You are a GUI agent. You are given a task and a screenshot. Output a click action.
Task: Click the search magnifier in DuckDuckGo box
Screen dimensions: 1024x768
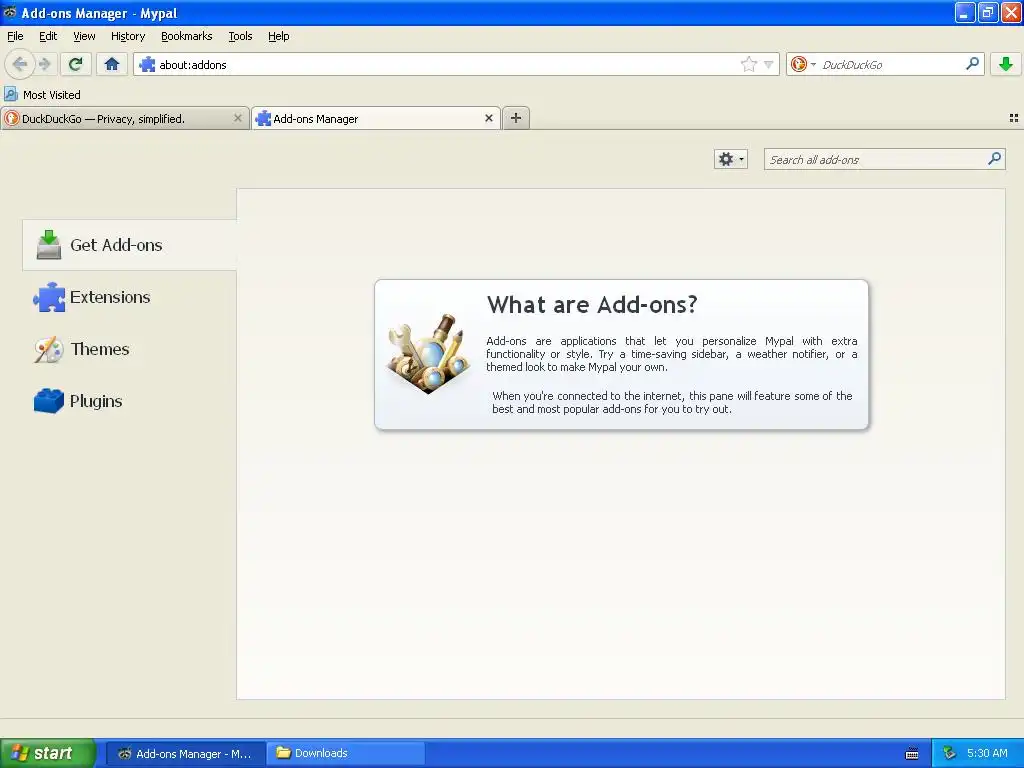coord(972,64)
